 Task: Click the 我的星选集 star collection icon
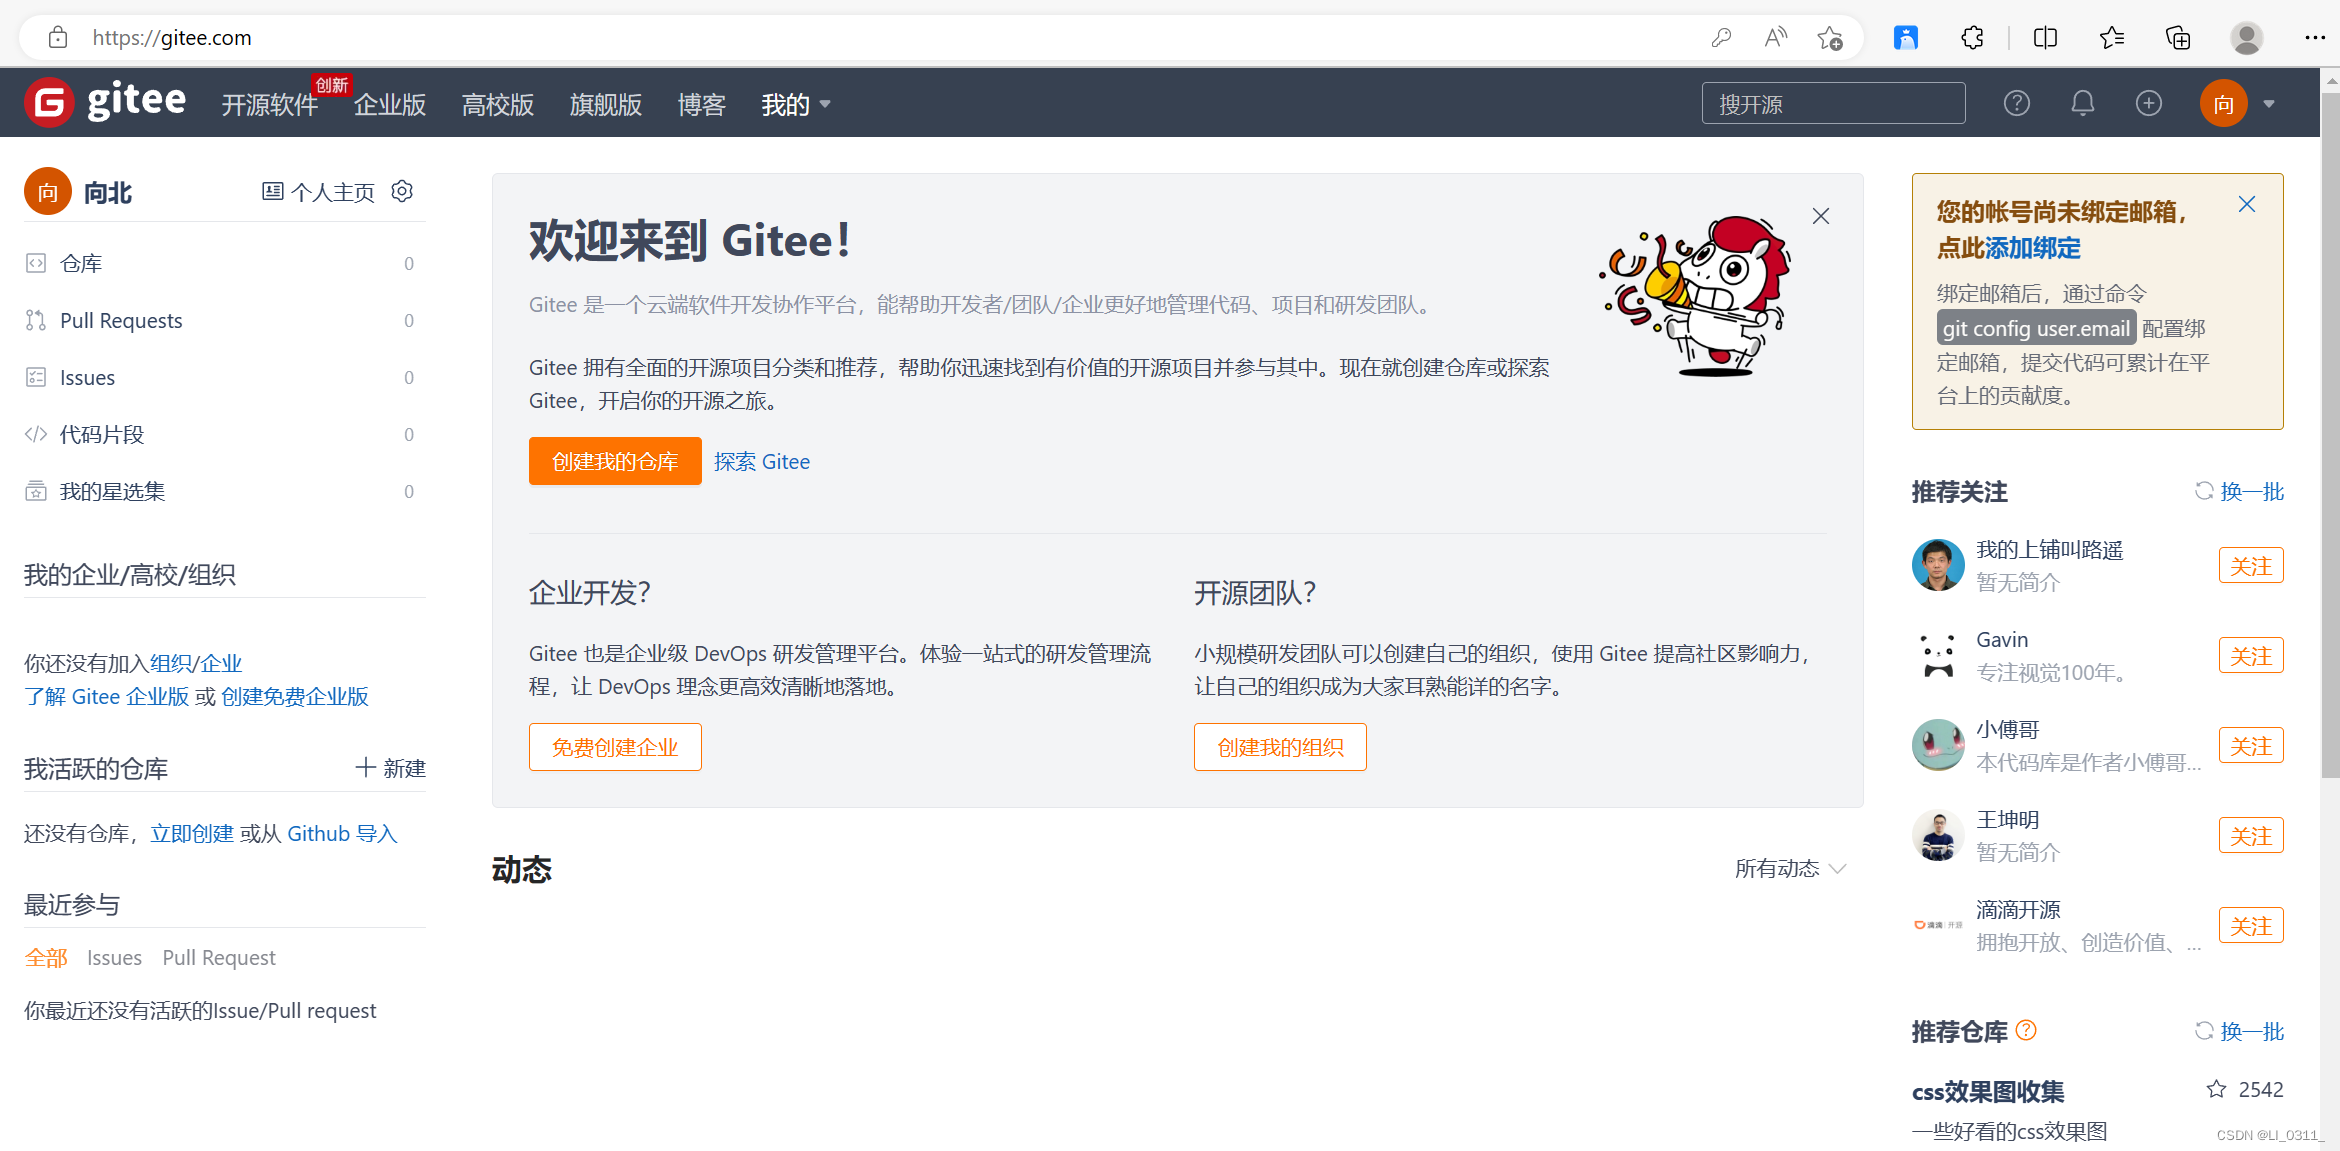click(36, 491)
